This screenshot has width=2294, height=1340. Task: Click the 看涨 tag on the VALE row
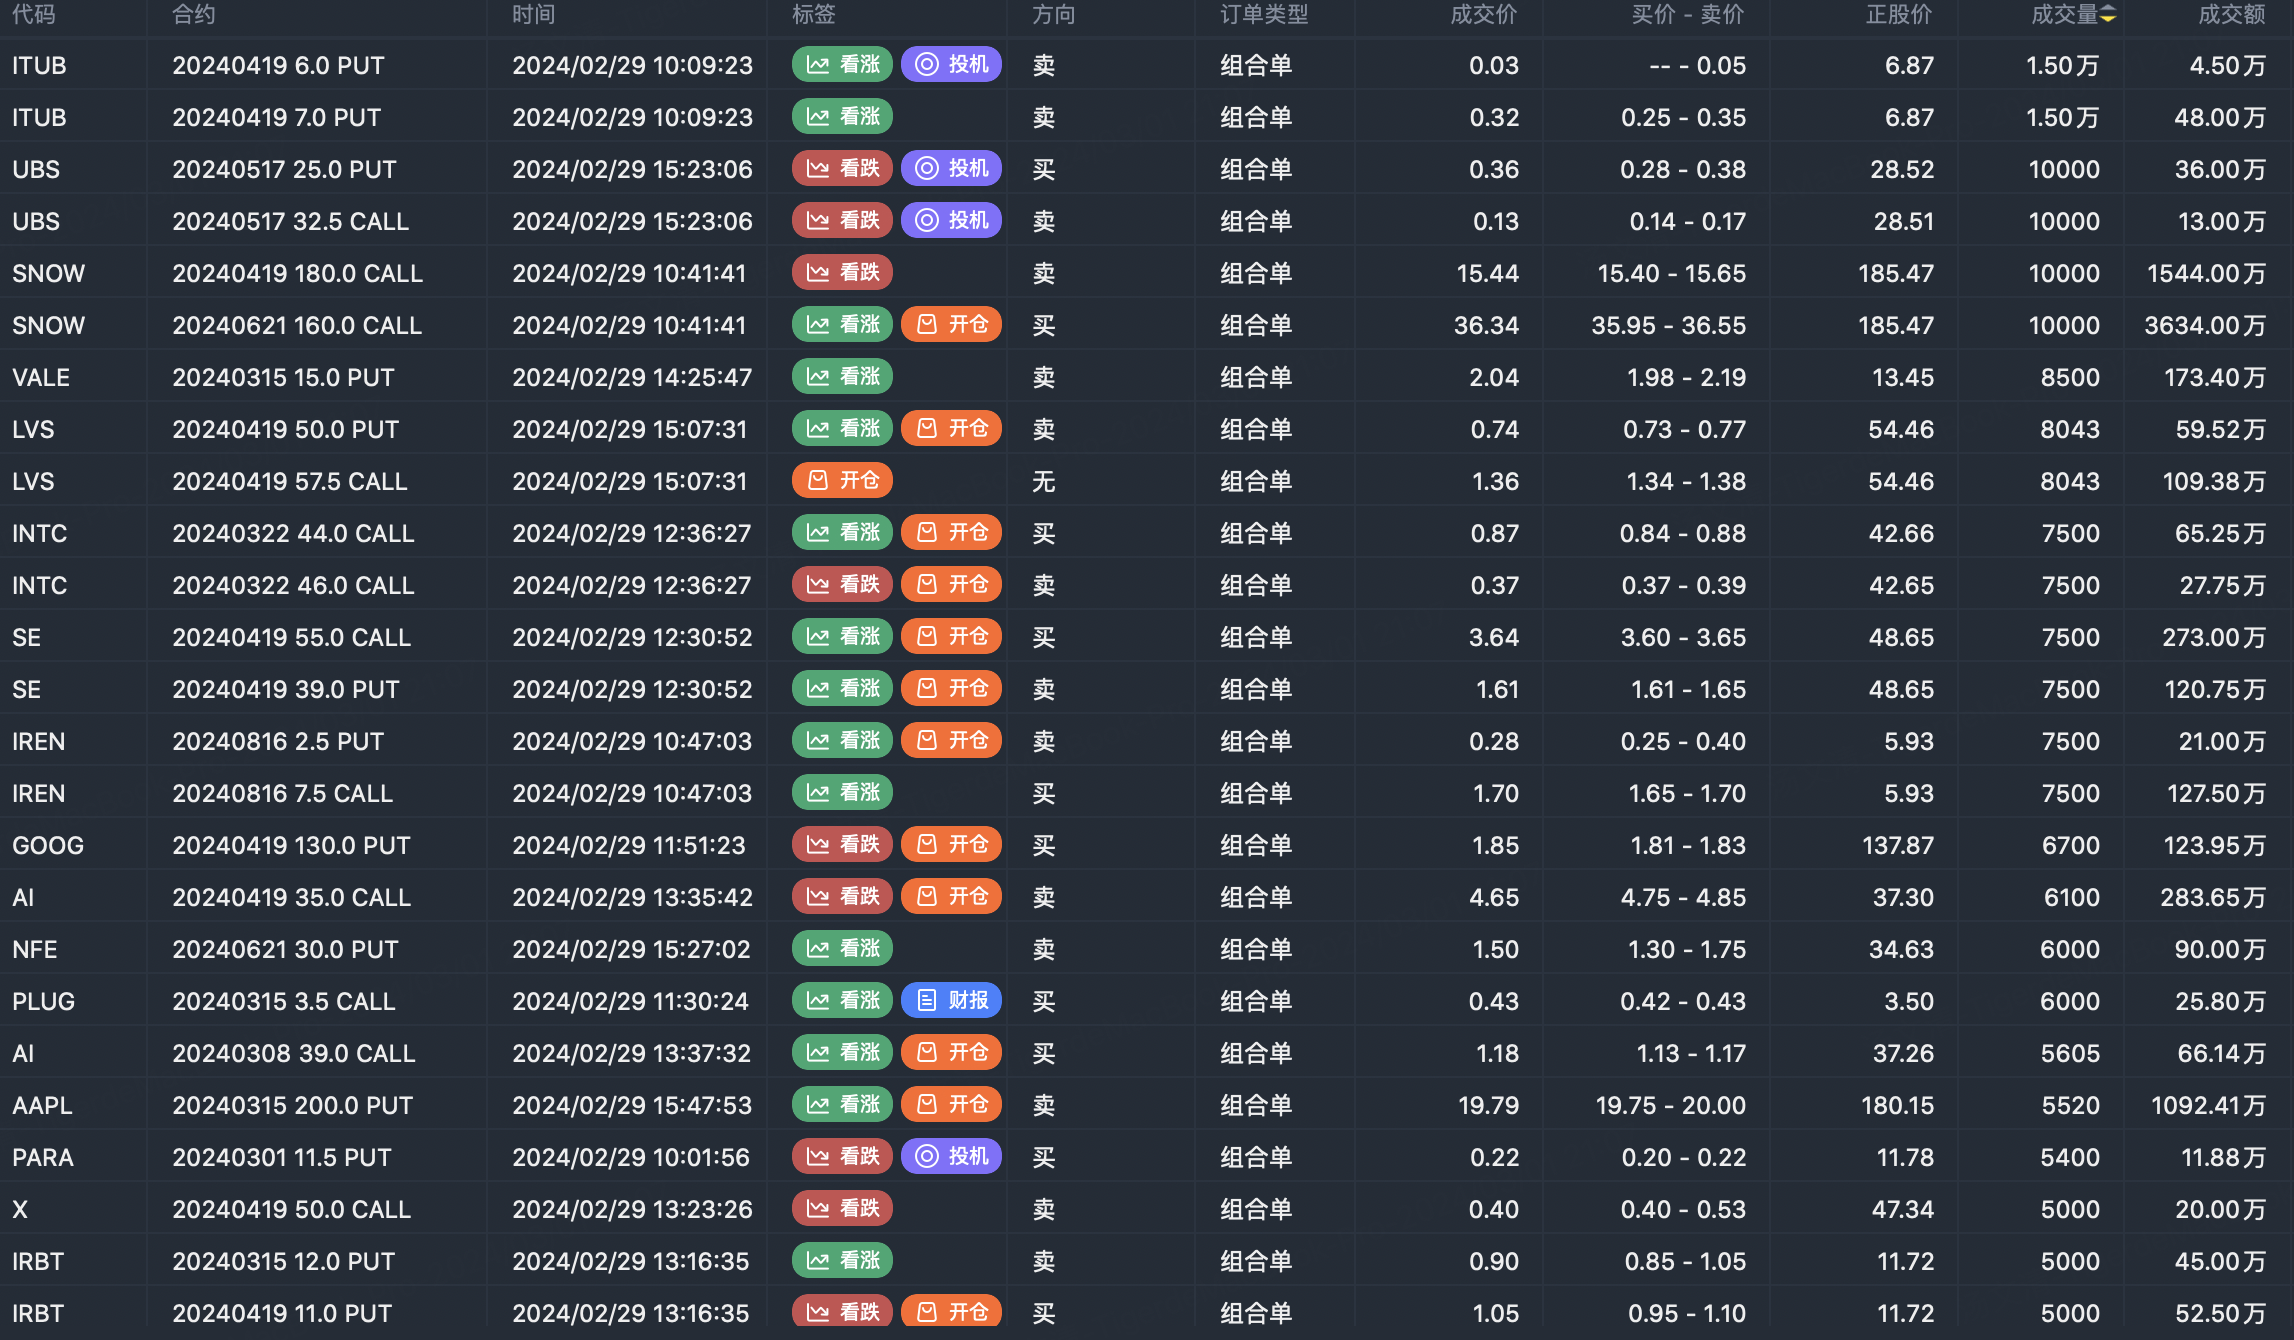pos(842,377)
